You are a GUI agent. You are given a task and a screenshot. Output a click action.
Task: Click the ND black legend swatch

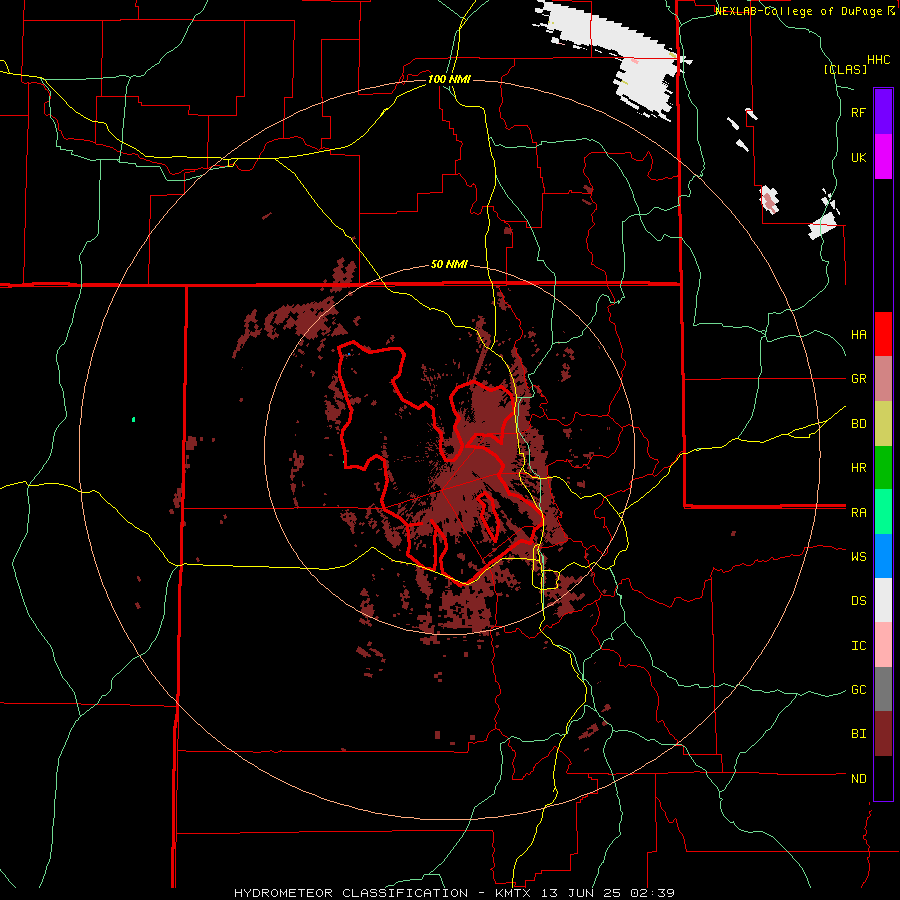pyautogui.click(x=883, y=778)
